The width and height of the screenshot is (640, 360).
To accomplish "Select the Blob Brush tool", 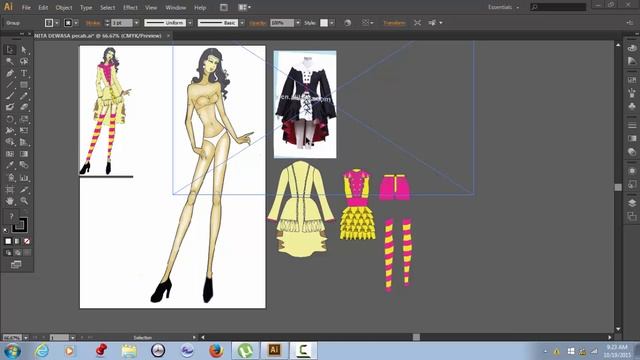I will pos(10,107).
